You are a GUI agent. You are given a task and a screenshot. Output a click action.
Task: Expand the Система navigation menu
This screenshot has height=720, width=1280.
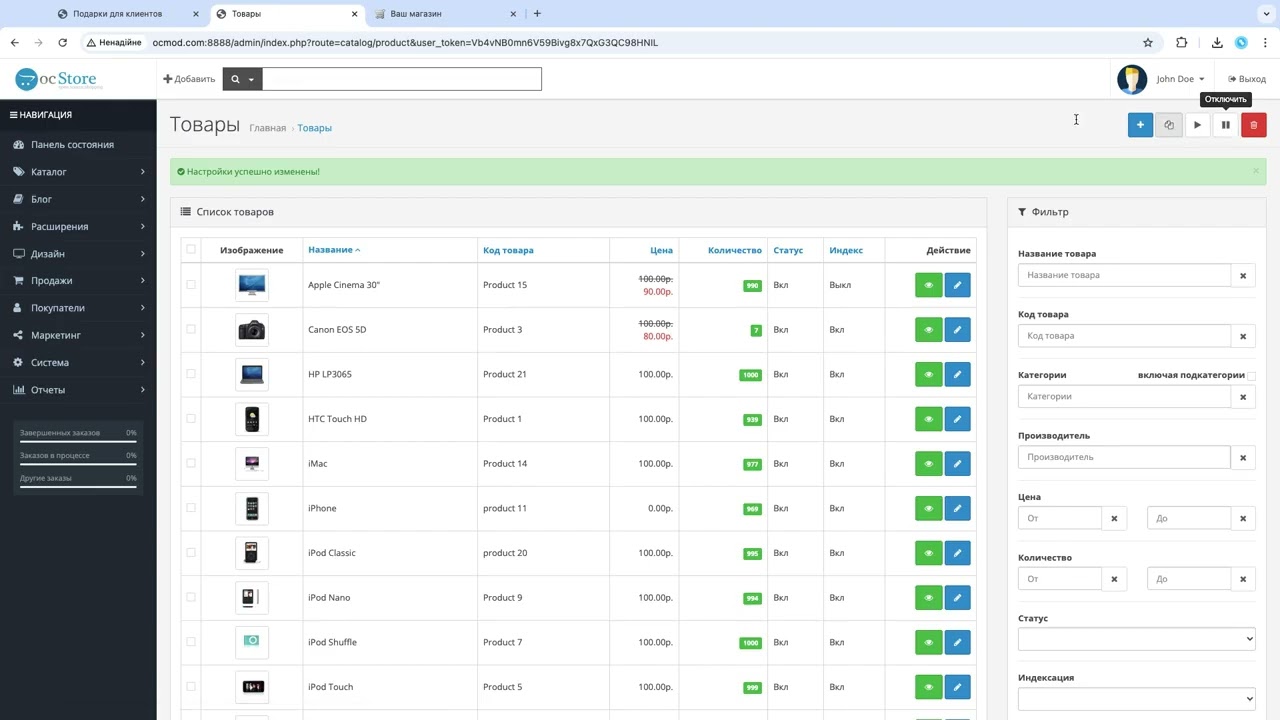[x=78, y=363]
